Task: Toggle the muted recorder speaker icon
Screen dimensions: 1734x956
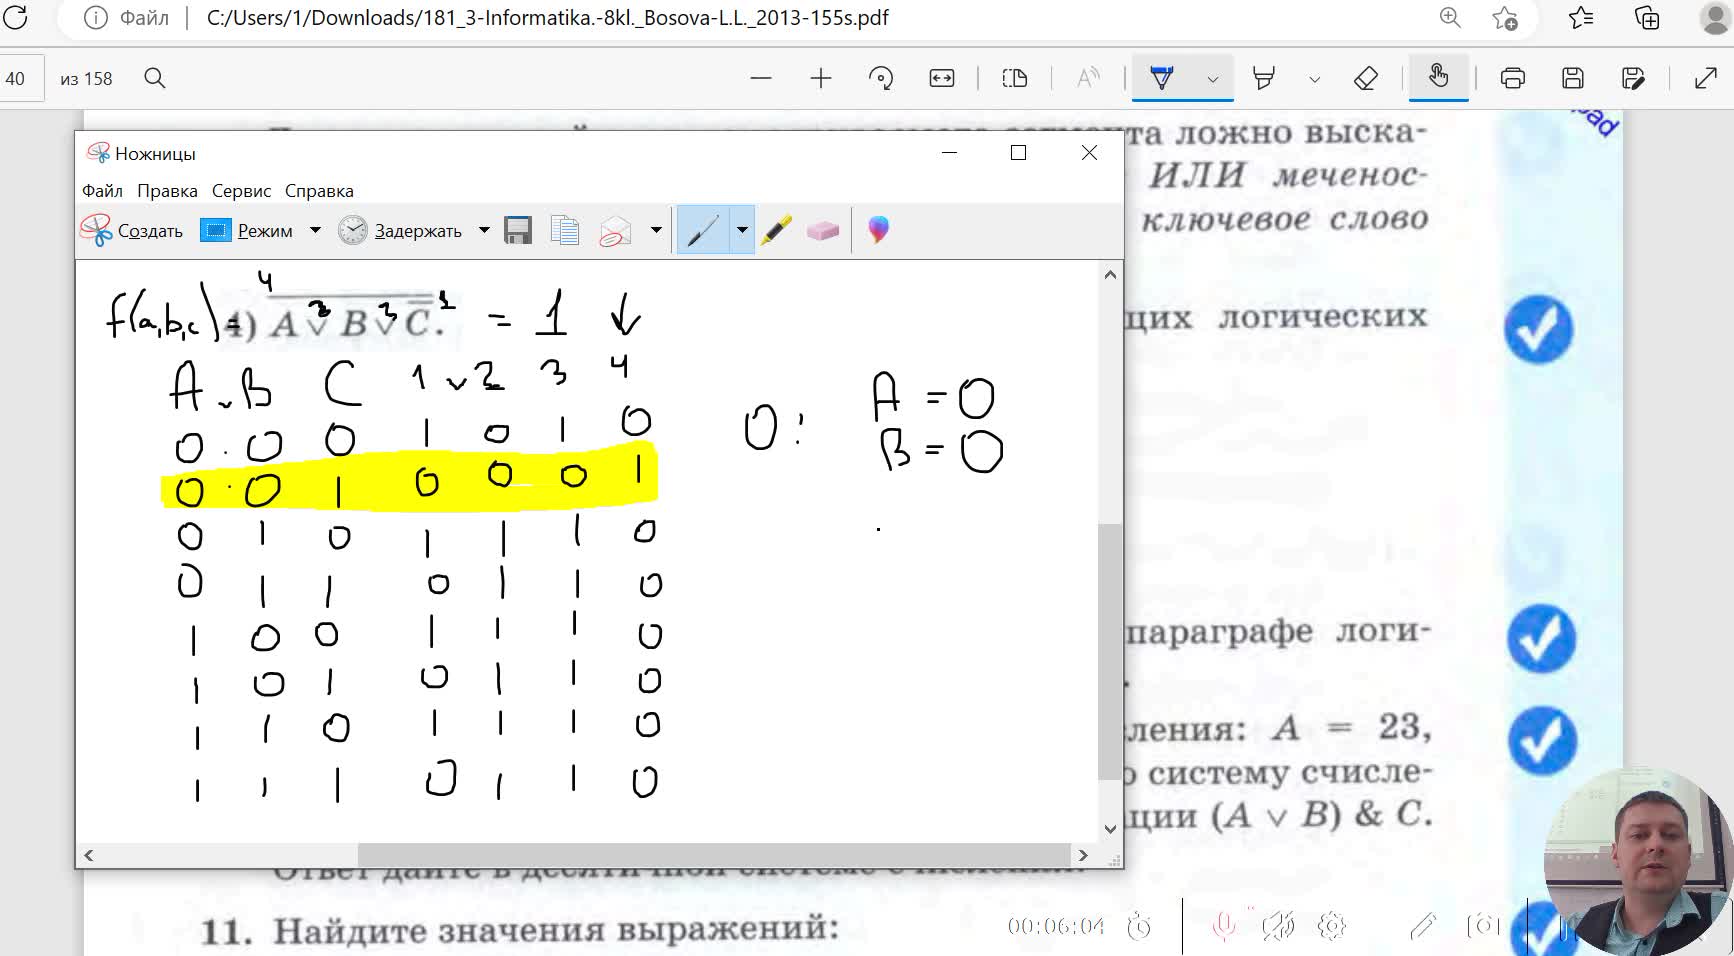Action: [1278, 927]
